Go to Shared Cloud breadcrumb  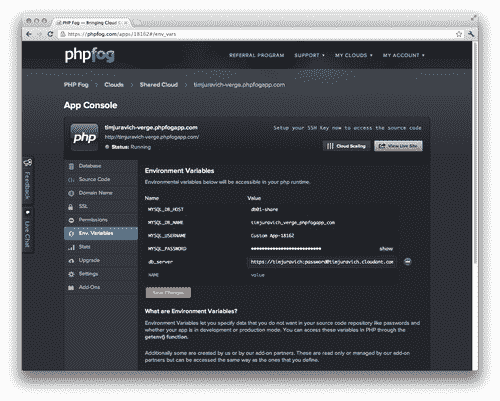[159, 85]
